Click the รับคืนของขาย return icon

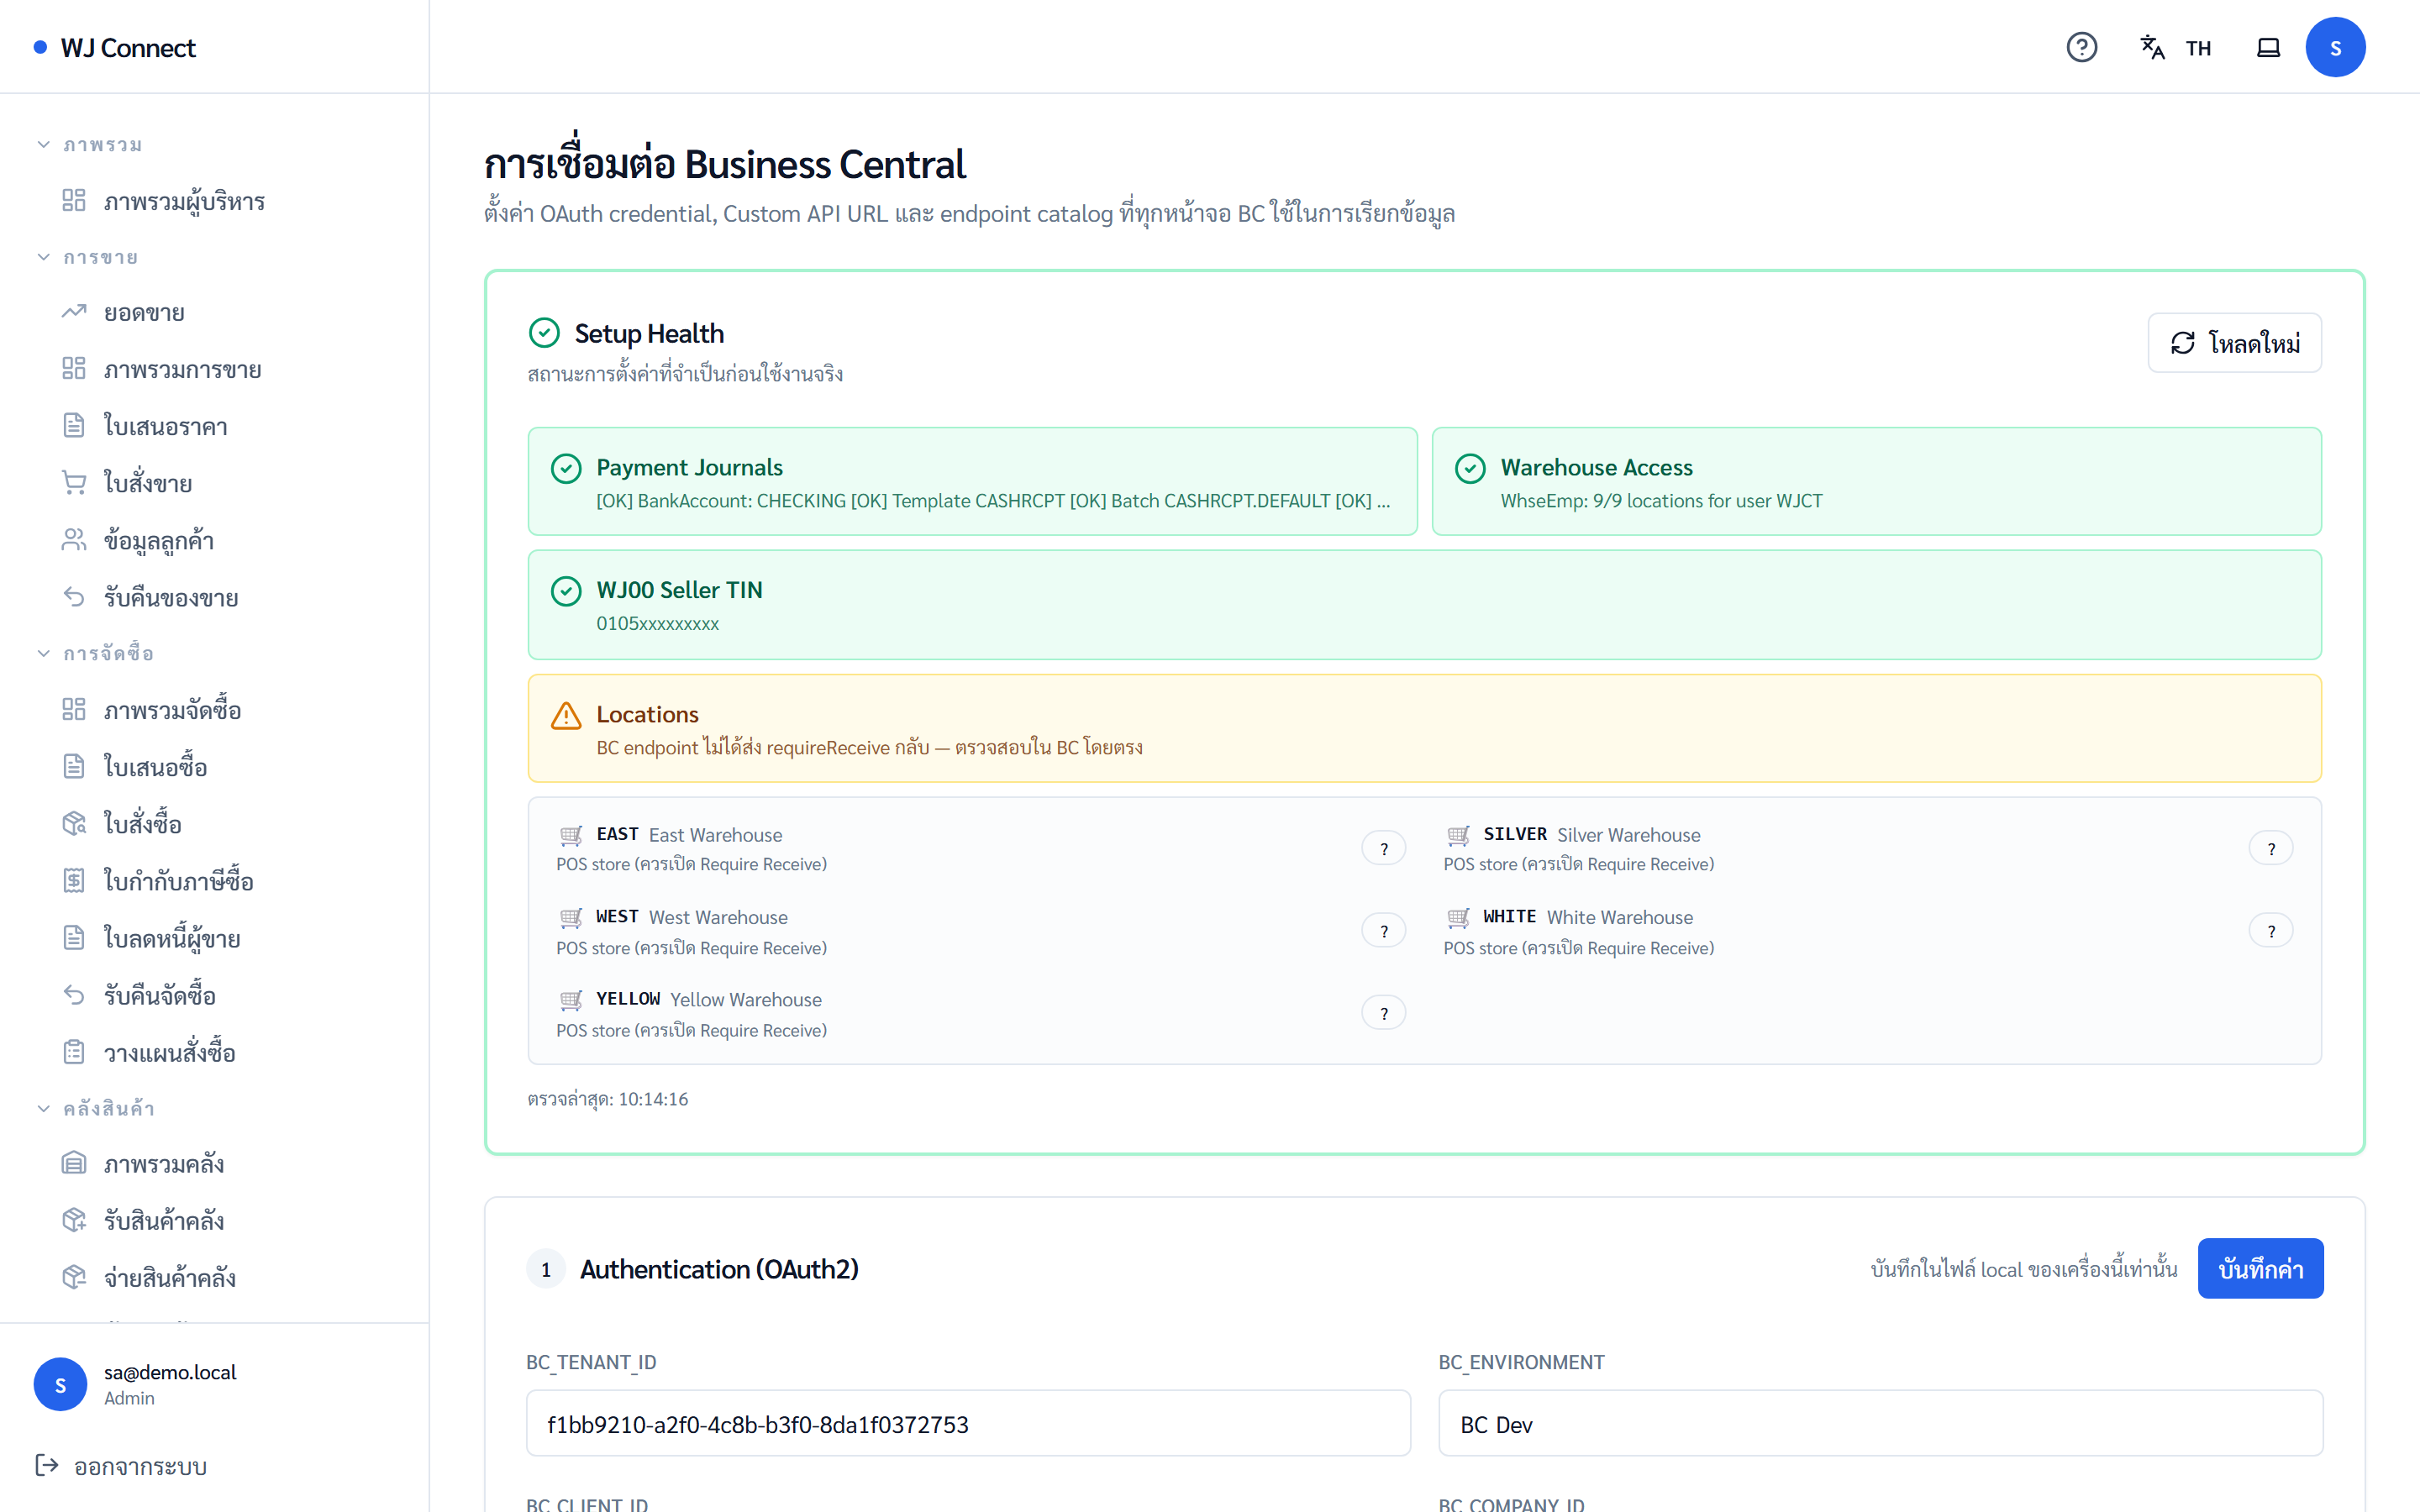74,597
